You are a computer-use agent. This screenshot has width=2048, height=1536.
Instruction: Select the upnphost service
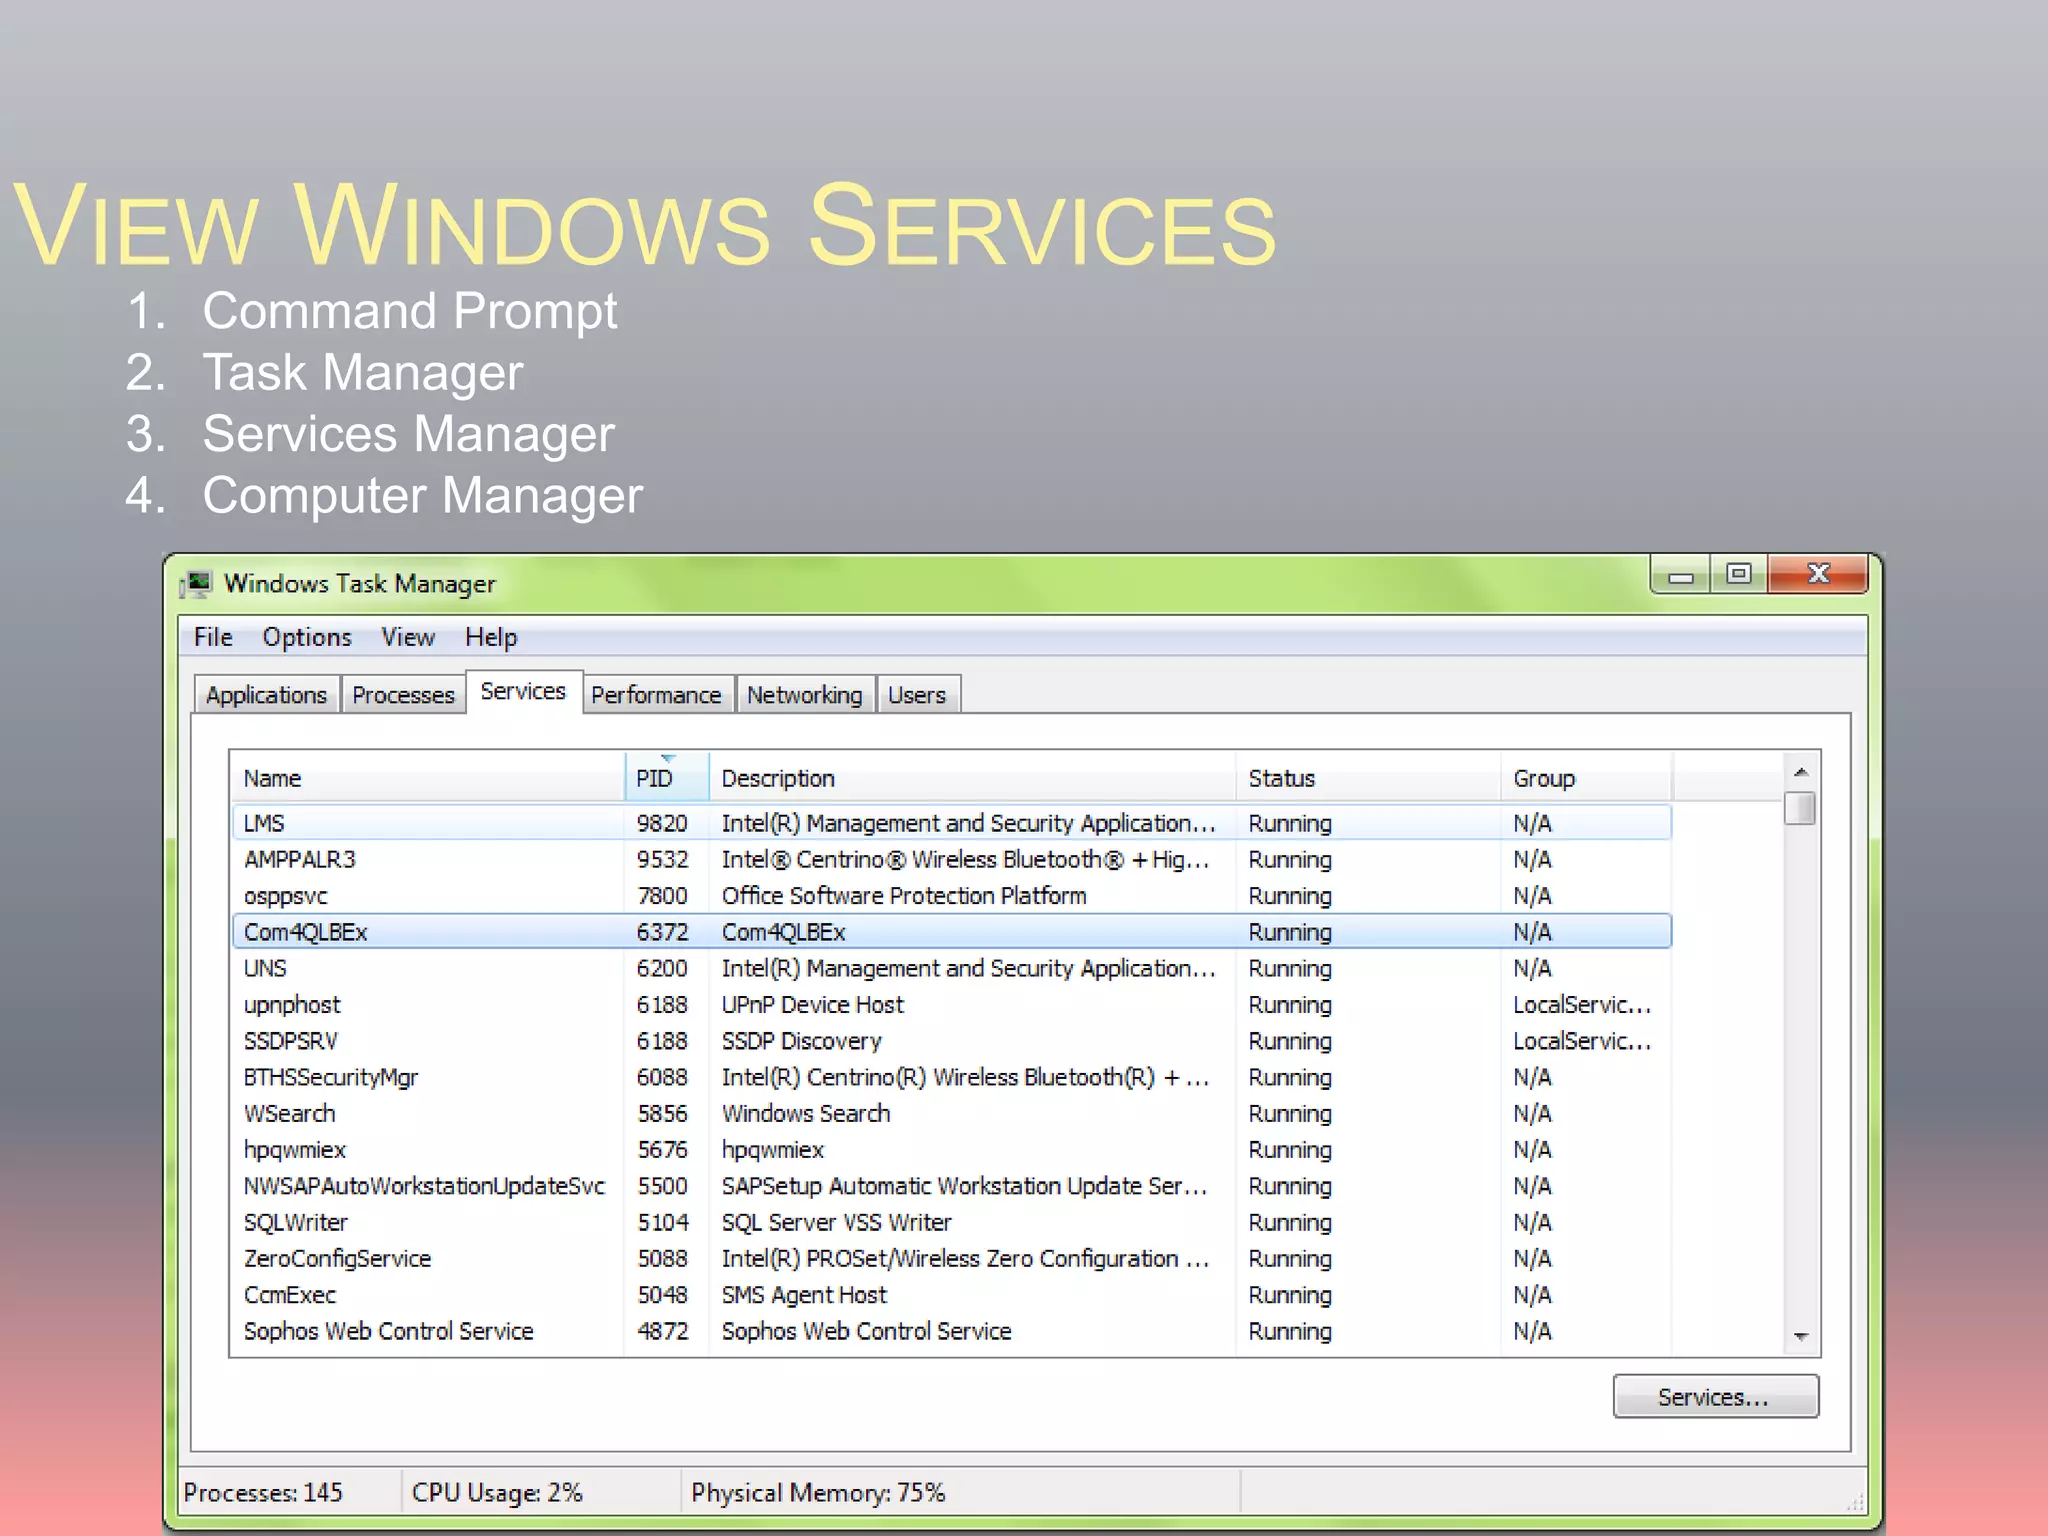(x=292, y=1005)
